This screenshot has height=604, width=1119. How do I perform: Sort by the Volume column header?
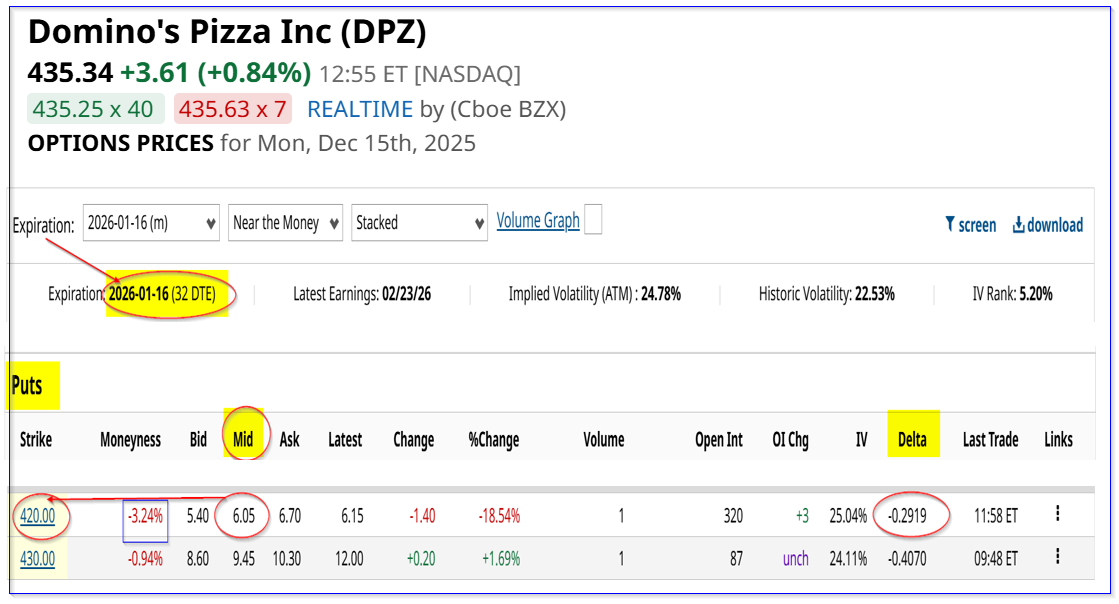click(603, 439)
